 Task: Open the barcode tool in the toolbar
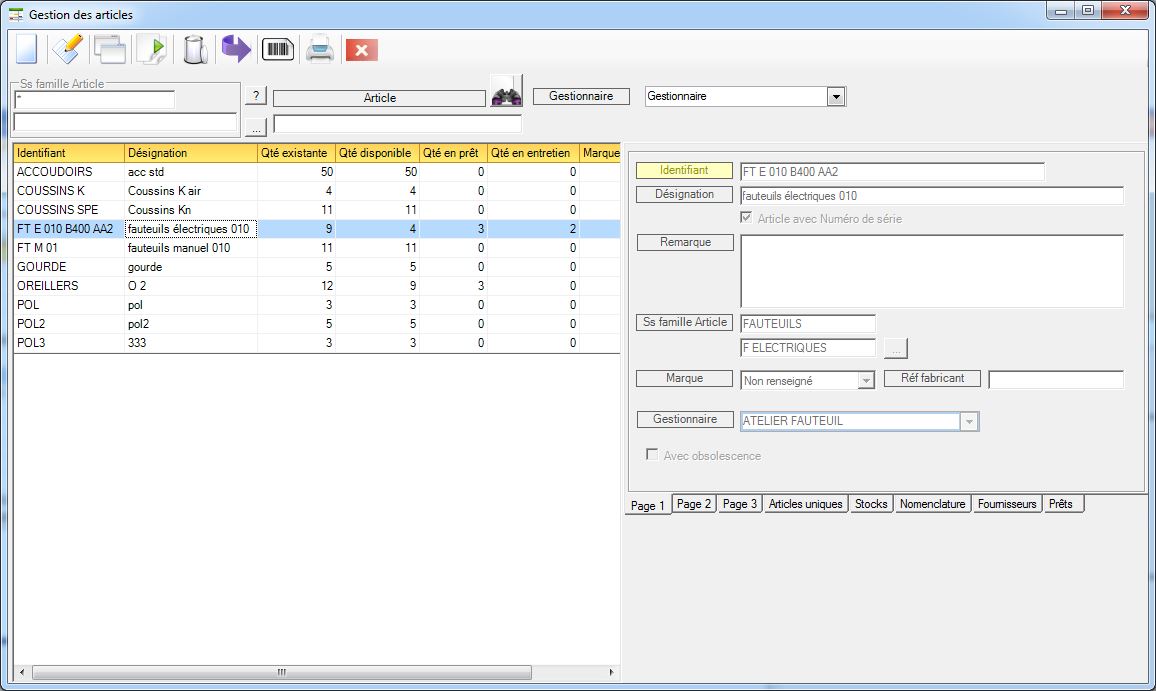278,49
